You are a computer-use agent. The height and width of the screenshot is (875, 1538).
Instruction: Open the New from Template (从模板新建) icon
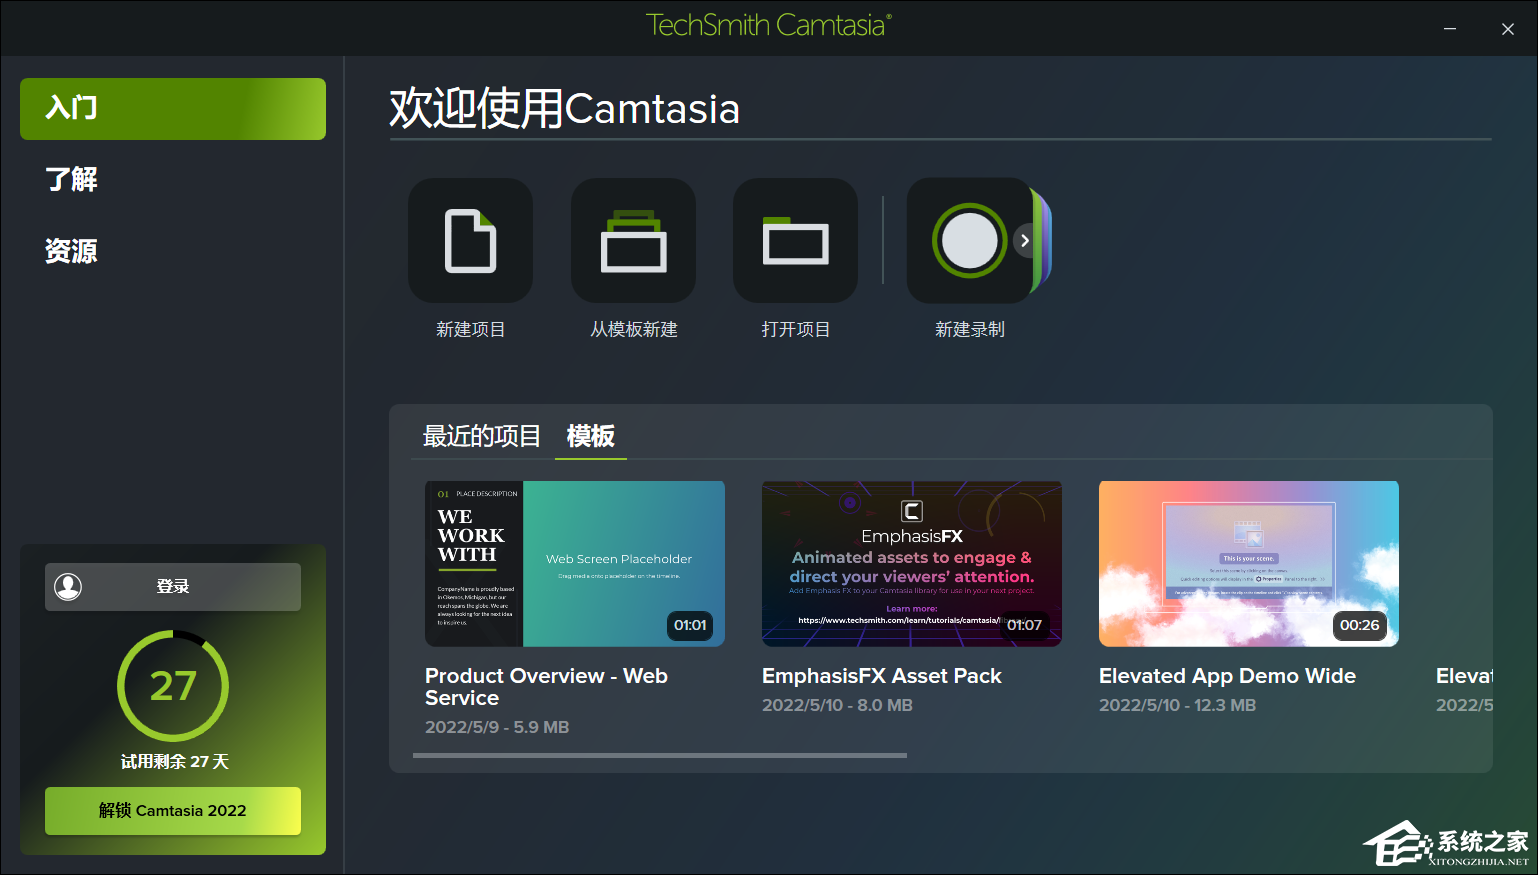633,240
